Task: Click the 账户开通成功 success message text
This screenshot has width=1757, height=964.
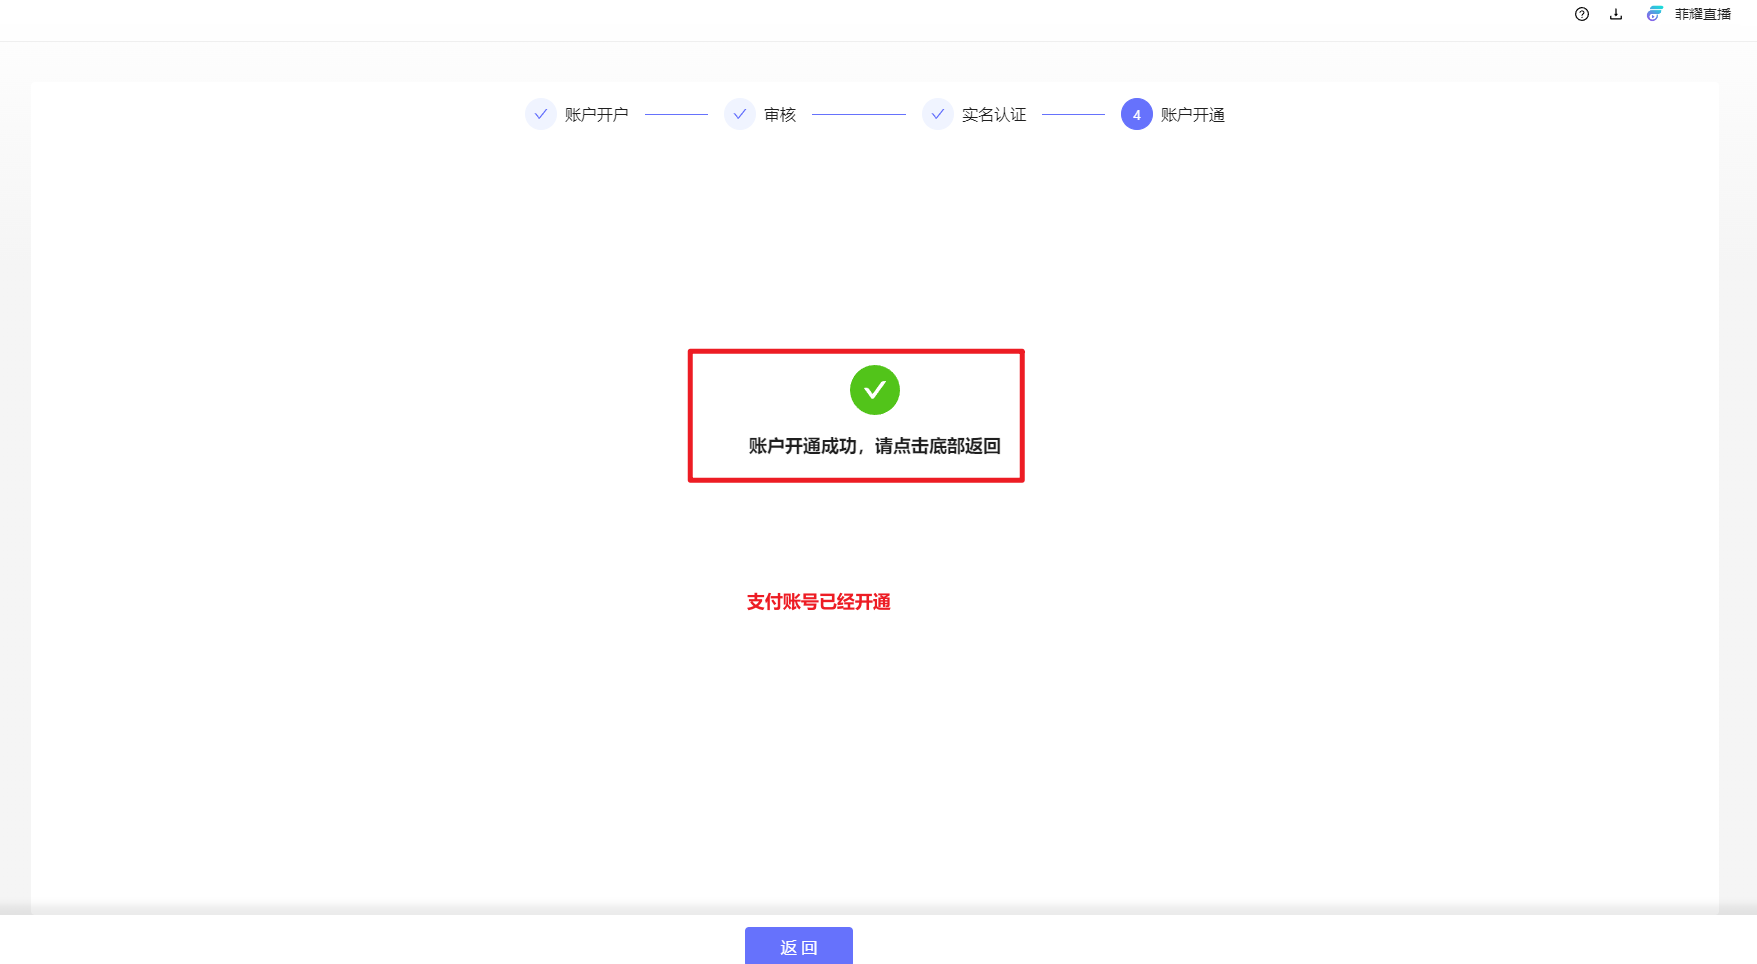Action: [x=874, y=446]
